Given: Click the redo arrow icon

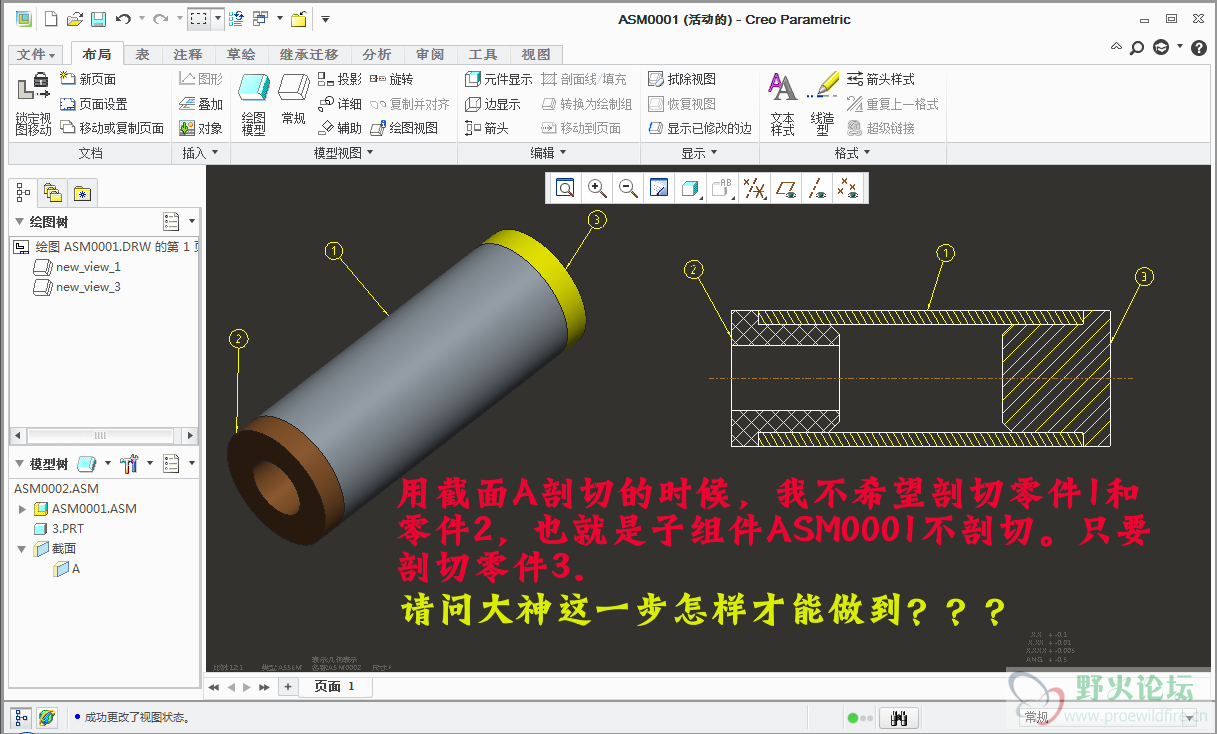Looking at the screenshot, I should point(160,19).
